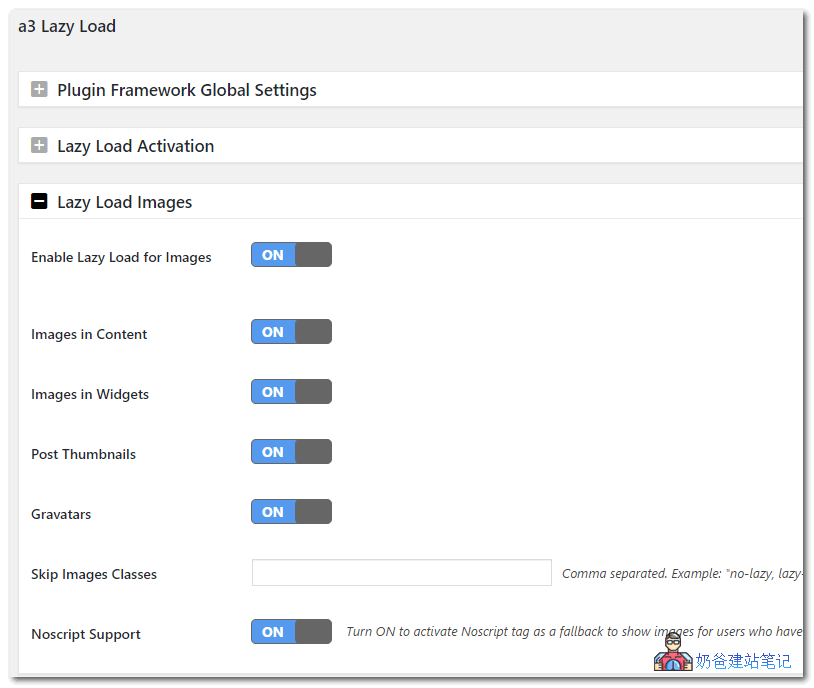The width and height of the screenshot is (814, 688).
Task: Focus the Skip Images Classes text field
Action: pyautogui.click(x=401, y=573)
